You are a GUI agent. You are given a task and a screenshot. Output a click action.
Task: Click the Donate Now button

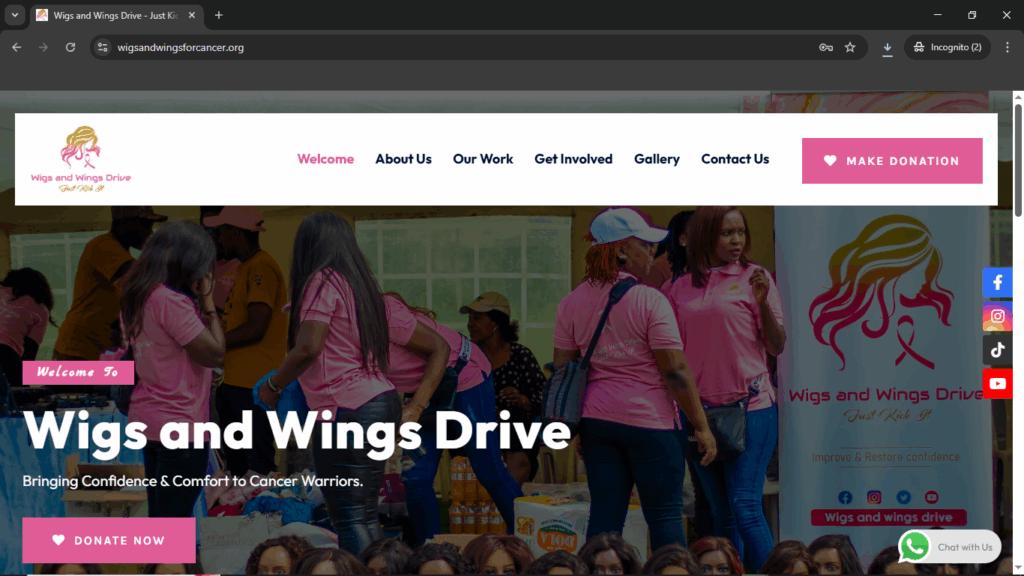(109, 540)
